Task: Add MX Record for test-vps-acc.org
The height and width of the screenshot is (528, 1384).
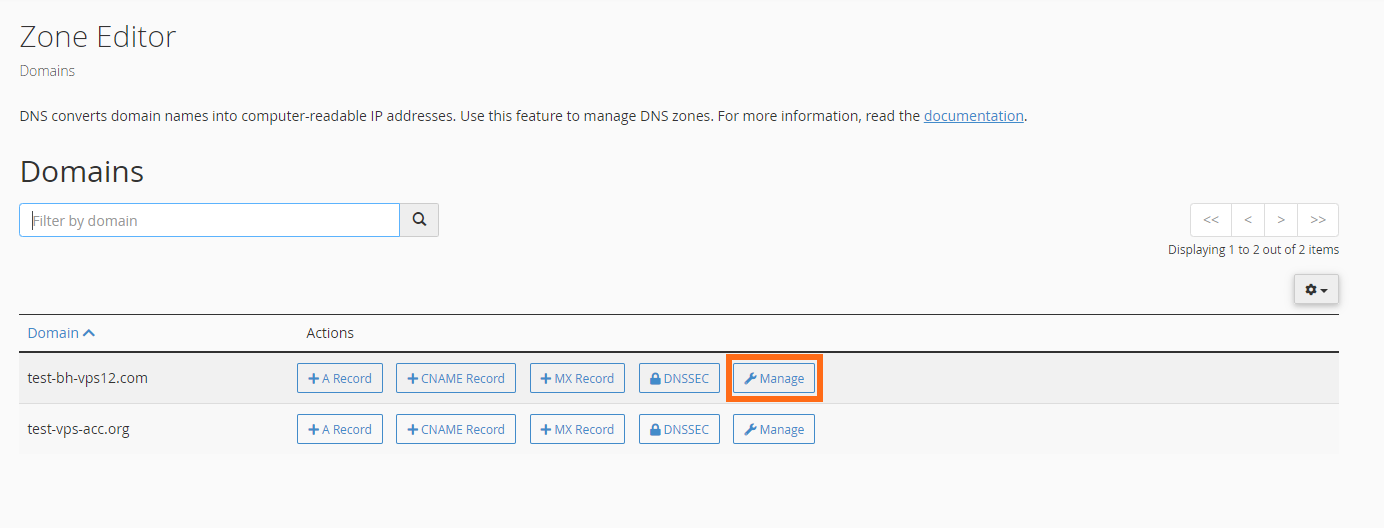Action: point(577,429)
